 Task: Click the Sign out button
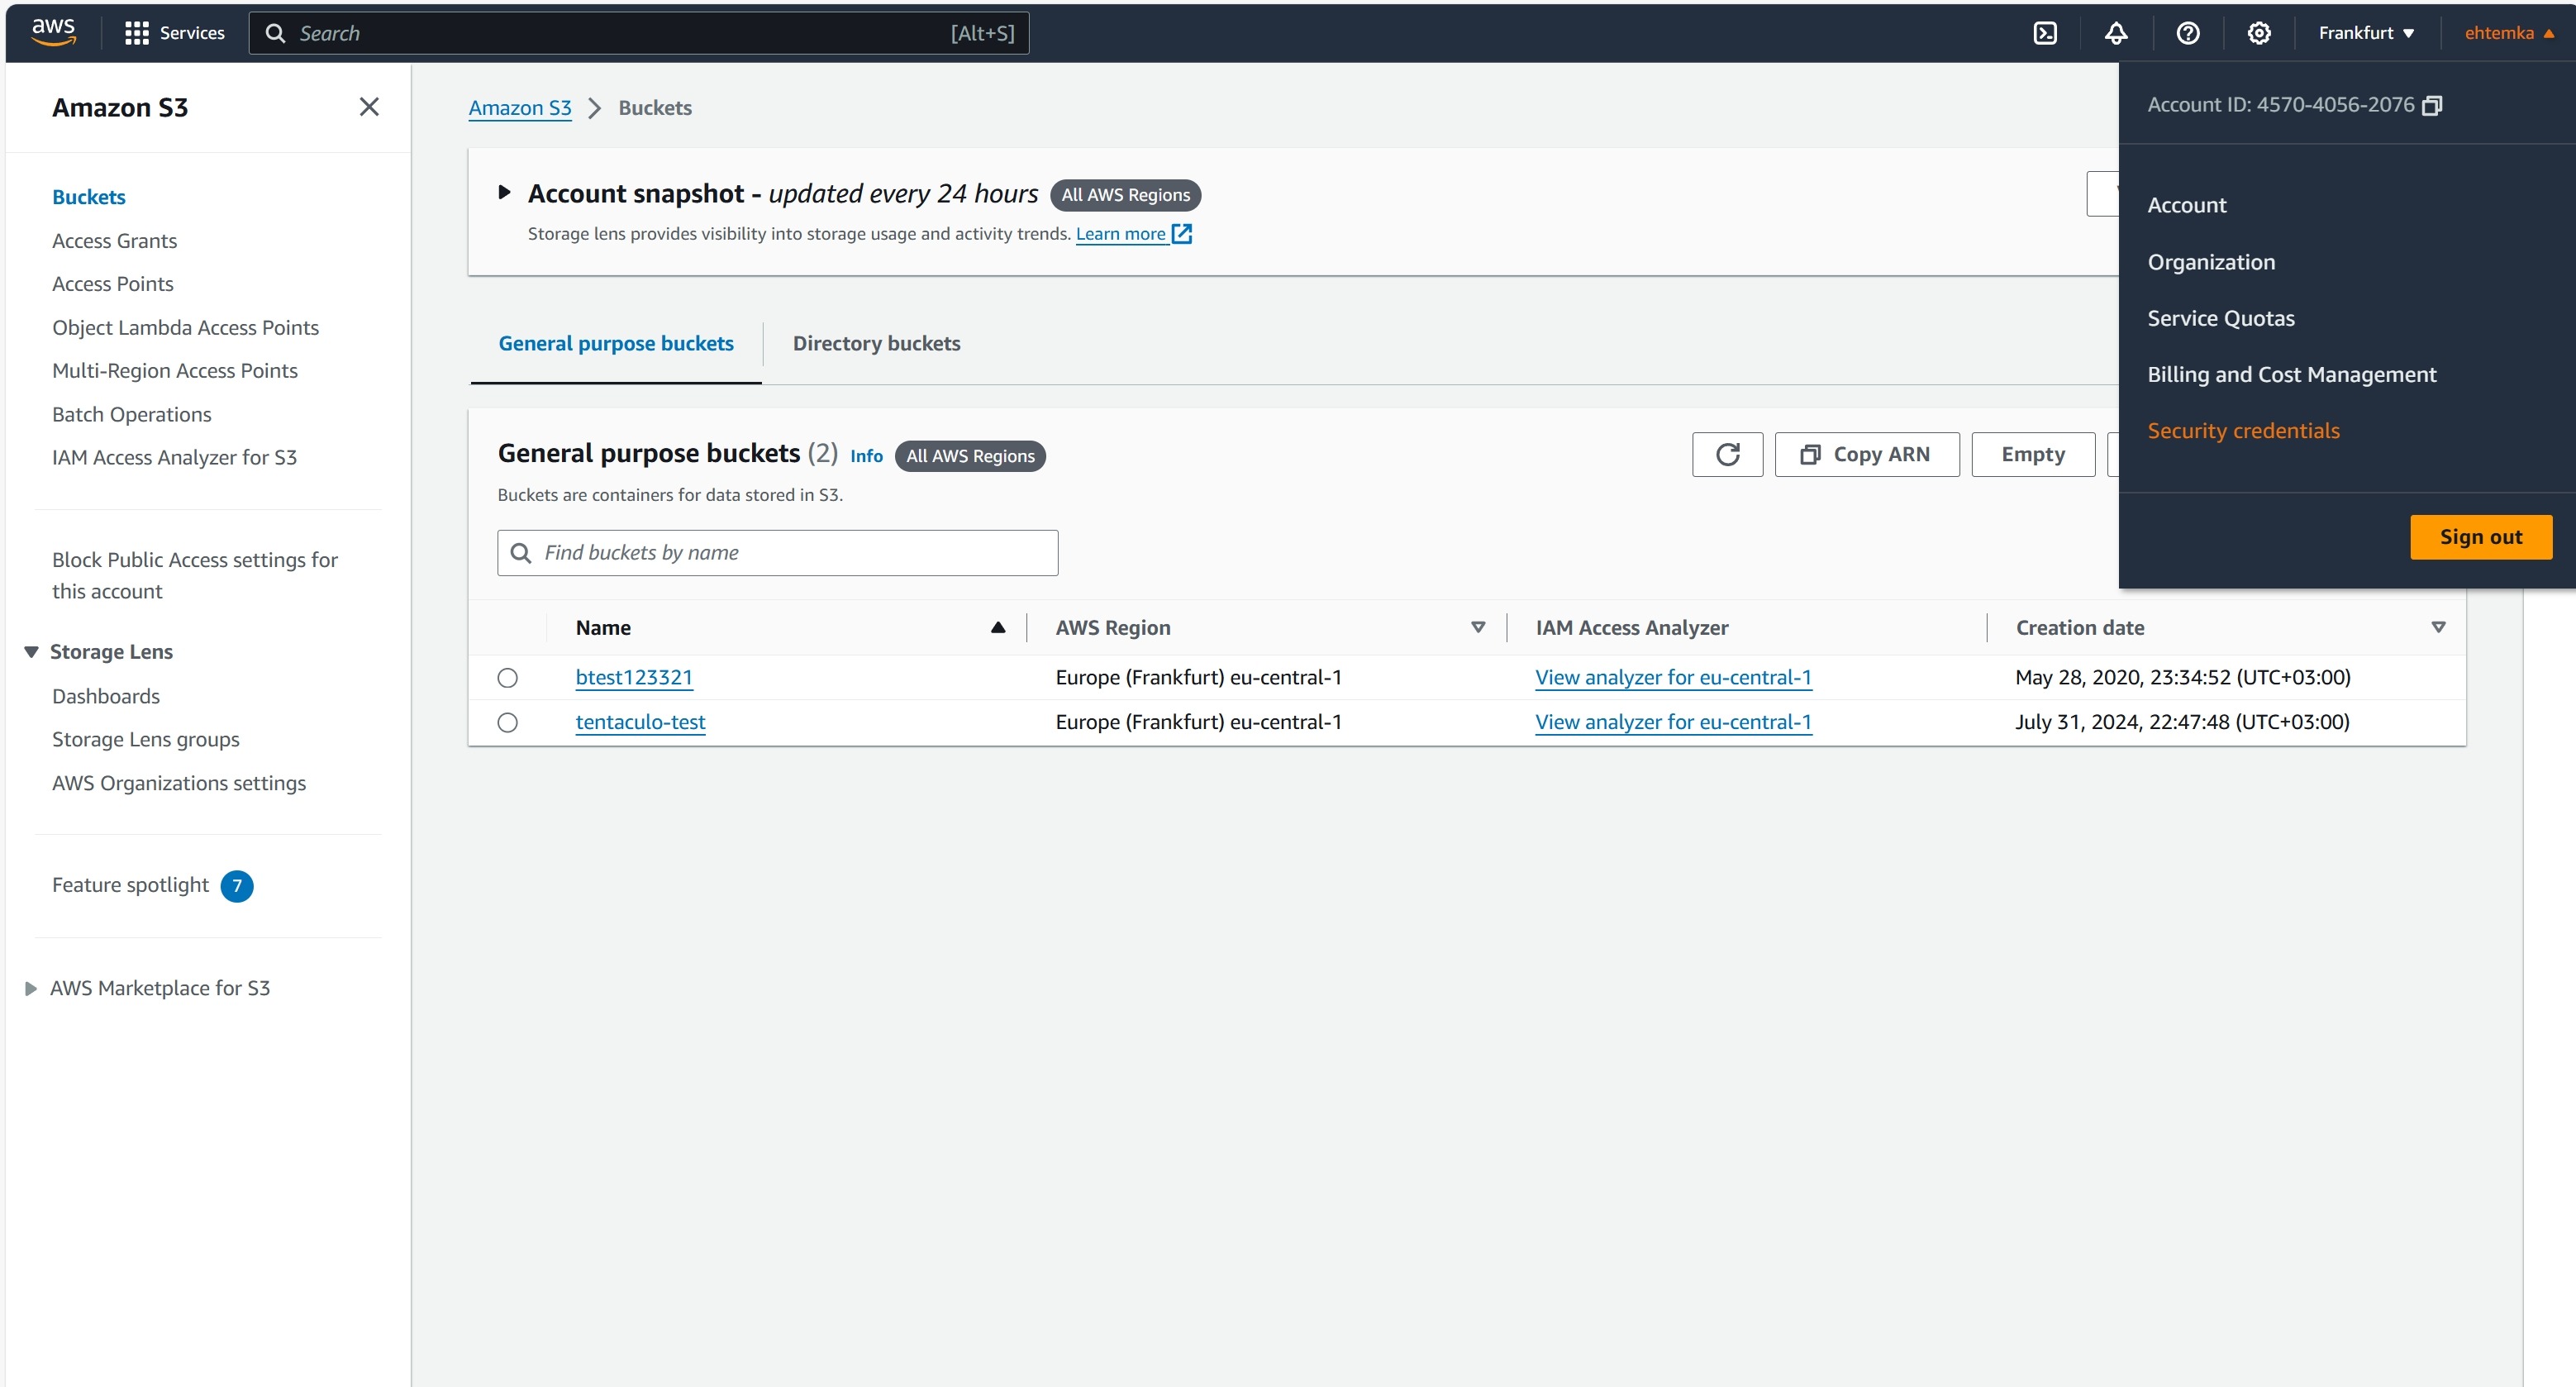(2480, 537)
